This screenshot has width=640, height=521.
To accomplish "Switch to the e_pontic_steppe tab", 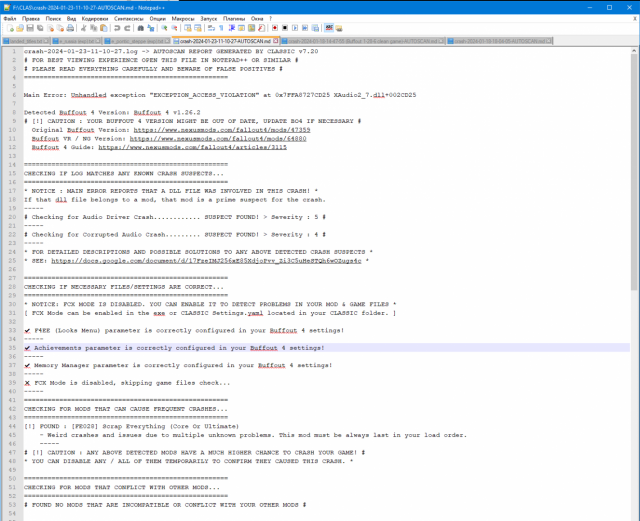I will point(137,41).
